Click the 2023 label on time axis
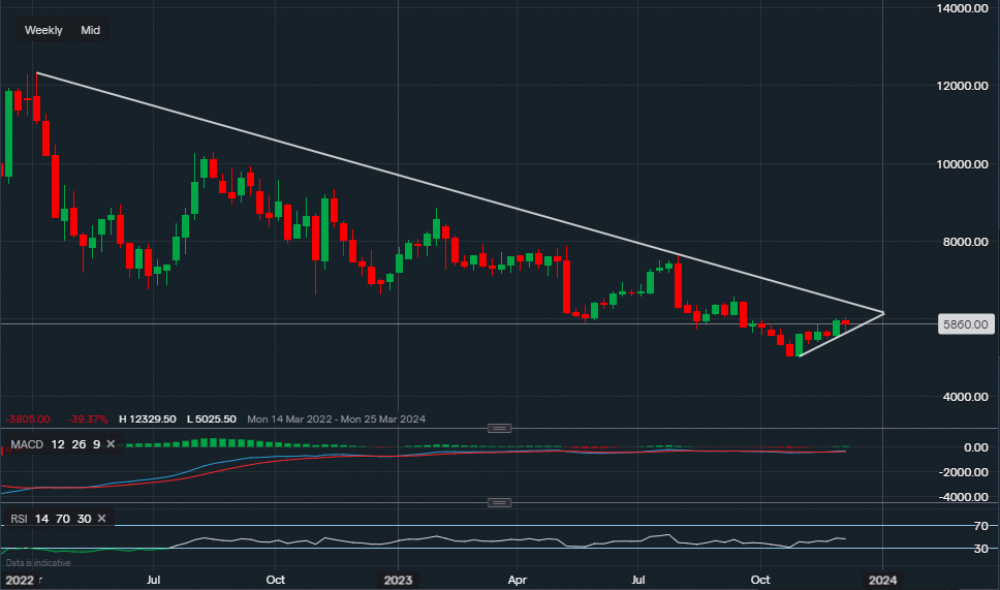This screenshot has height=590, width=1000. tap(398, 579)
